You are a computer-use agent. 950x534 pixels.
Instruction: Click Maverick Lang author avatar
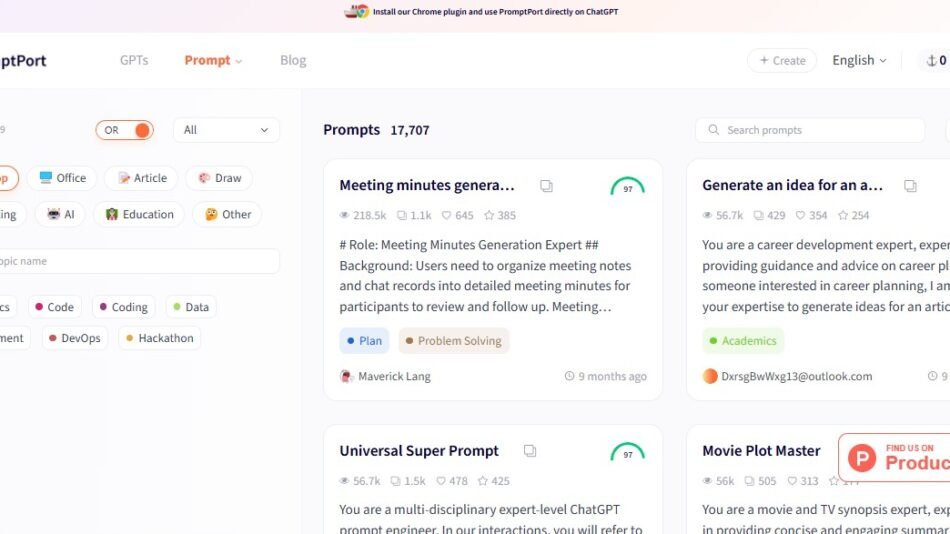point(347,376)
